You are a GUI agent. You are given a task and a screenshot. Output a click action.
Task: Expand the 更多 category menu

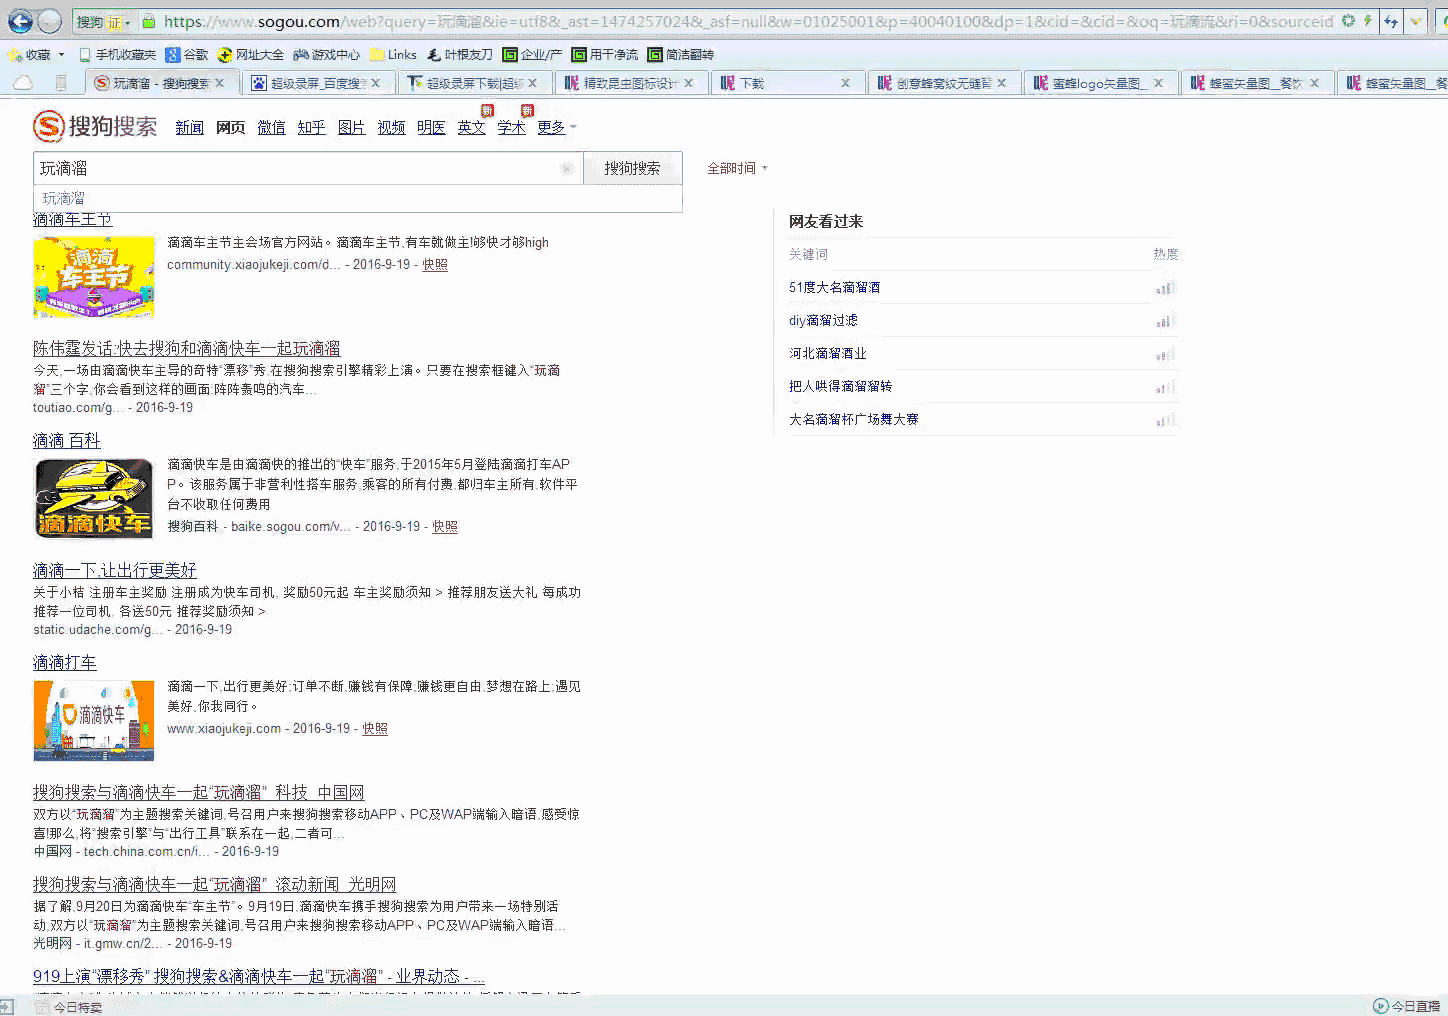556,127
